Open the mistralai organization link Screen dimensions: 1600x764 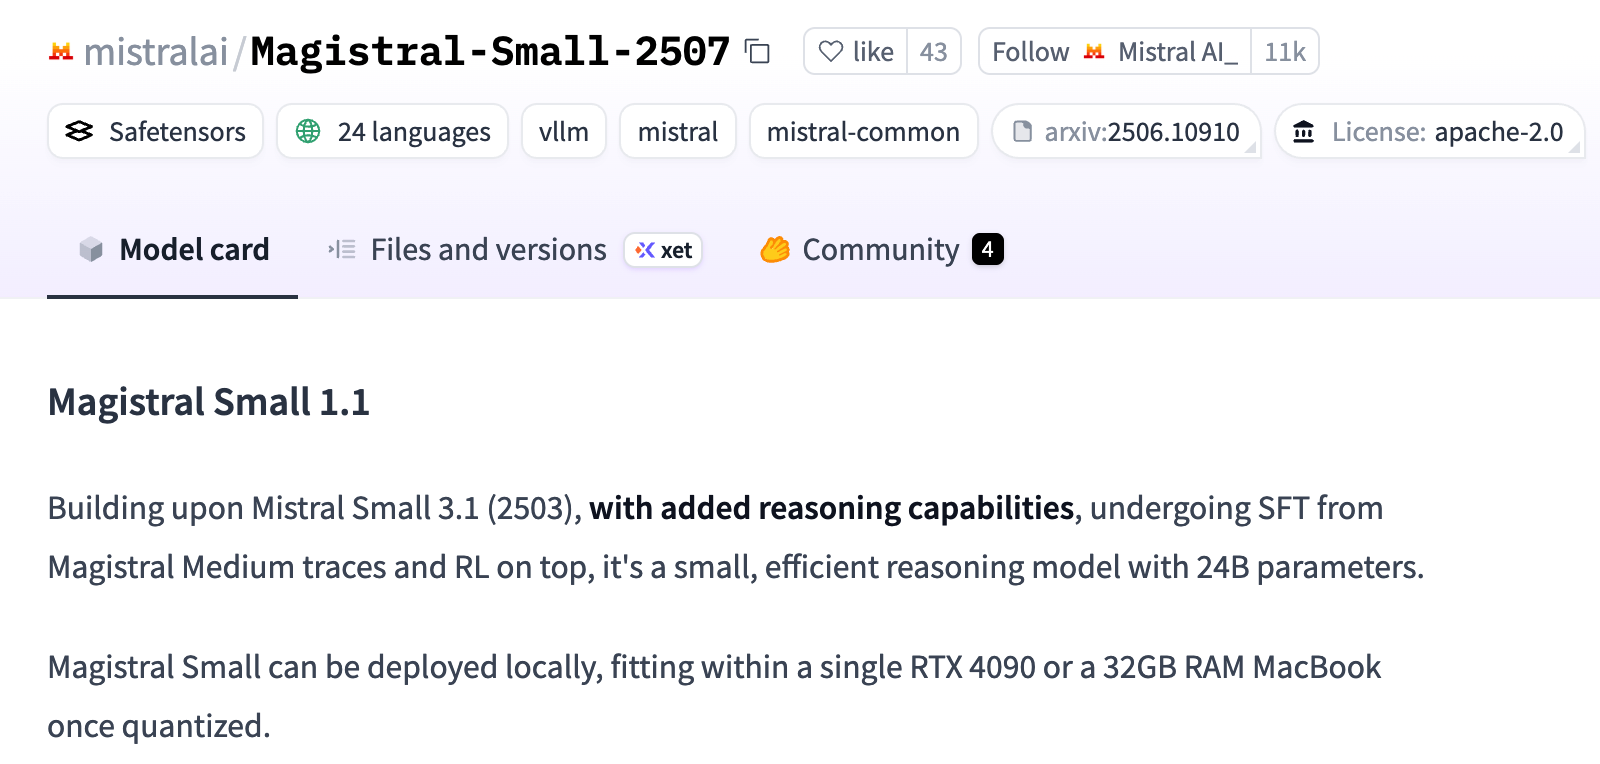click(x=156, y=51)
